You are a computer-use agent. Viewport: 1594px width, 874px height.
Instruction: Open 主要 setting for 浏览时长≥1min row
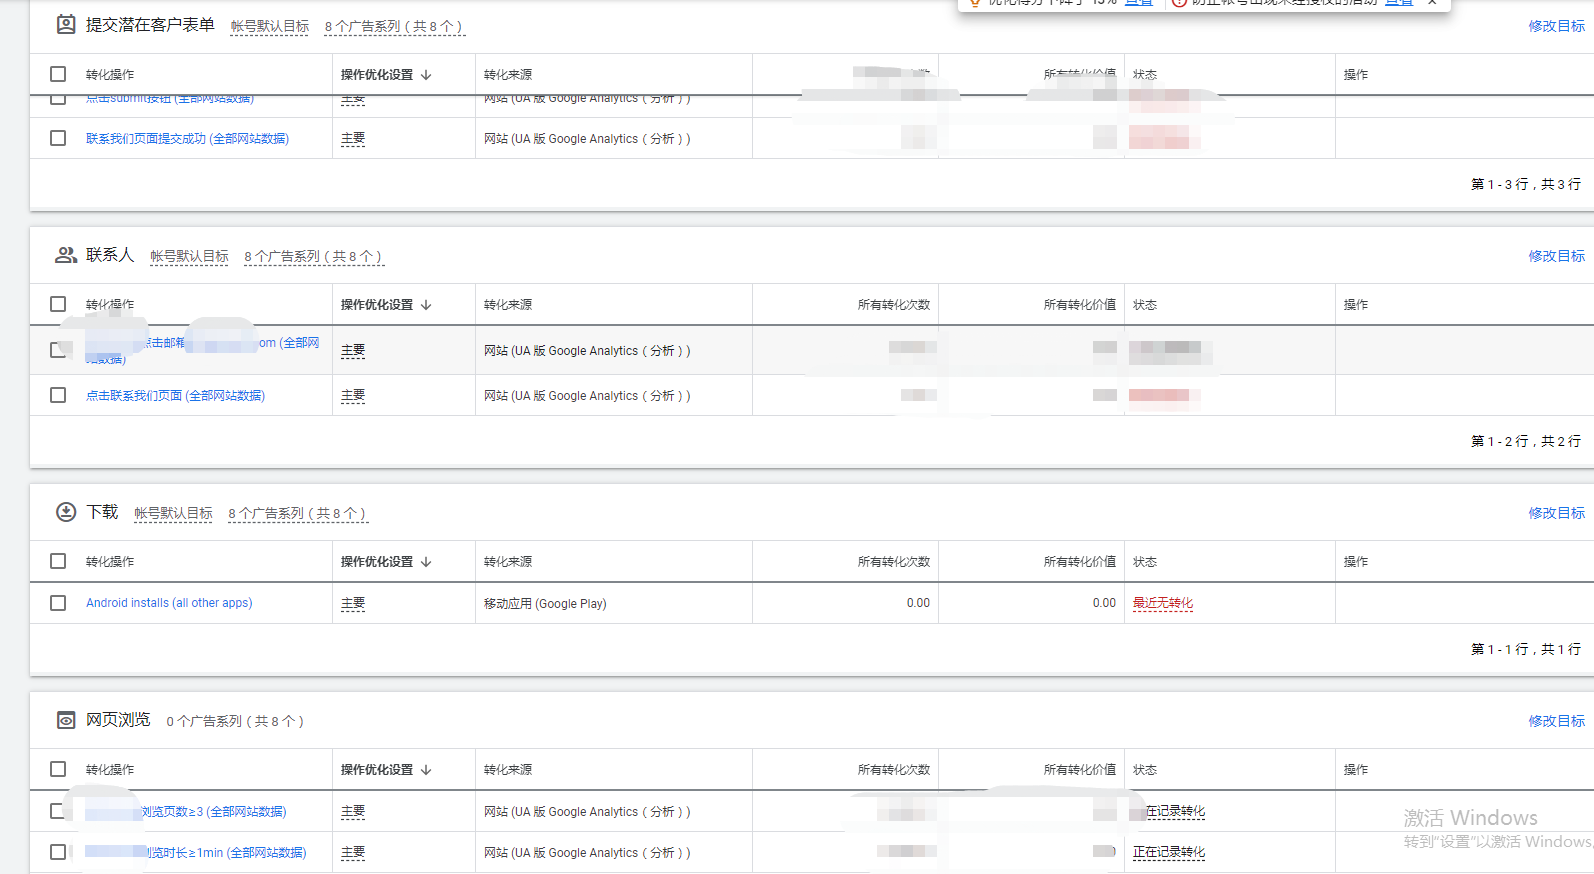pyautogui.click(x=353, y=853)
